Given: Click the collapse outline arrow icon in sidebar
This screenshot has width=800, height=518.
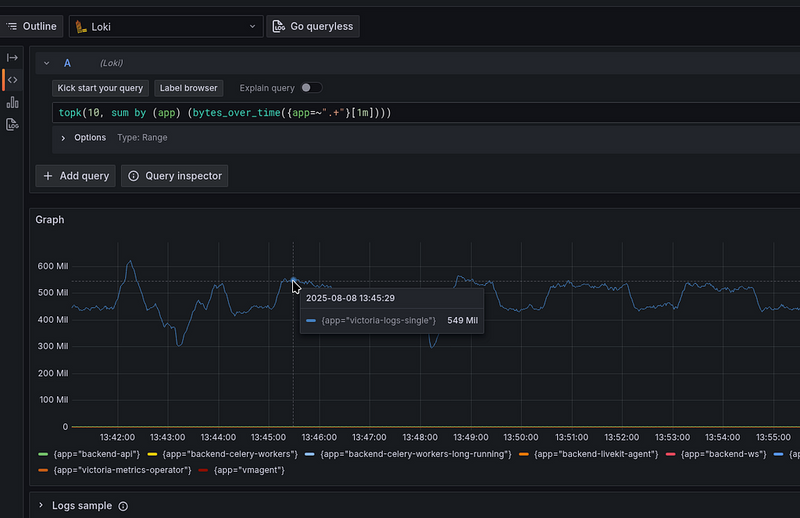Looking at the screenshot, I should (x=12, y=58).
